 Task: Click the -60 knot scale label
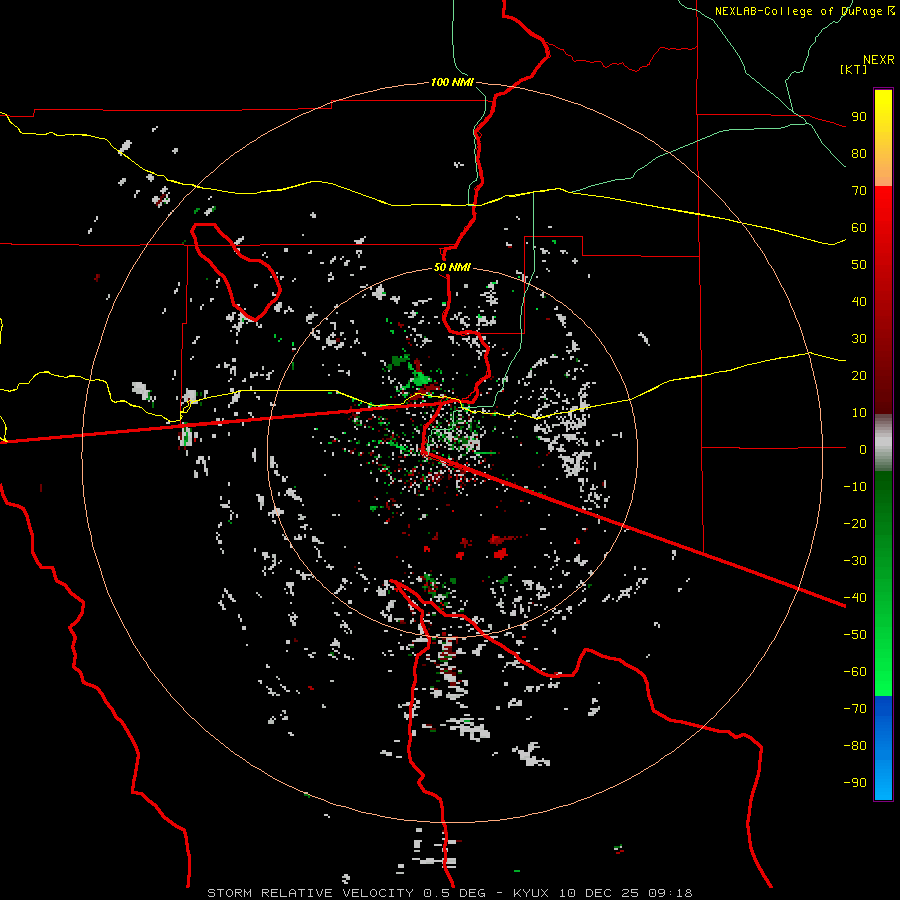point(855,672)
